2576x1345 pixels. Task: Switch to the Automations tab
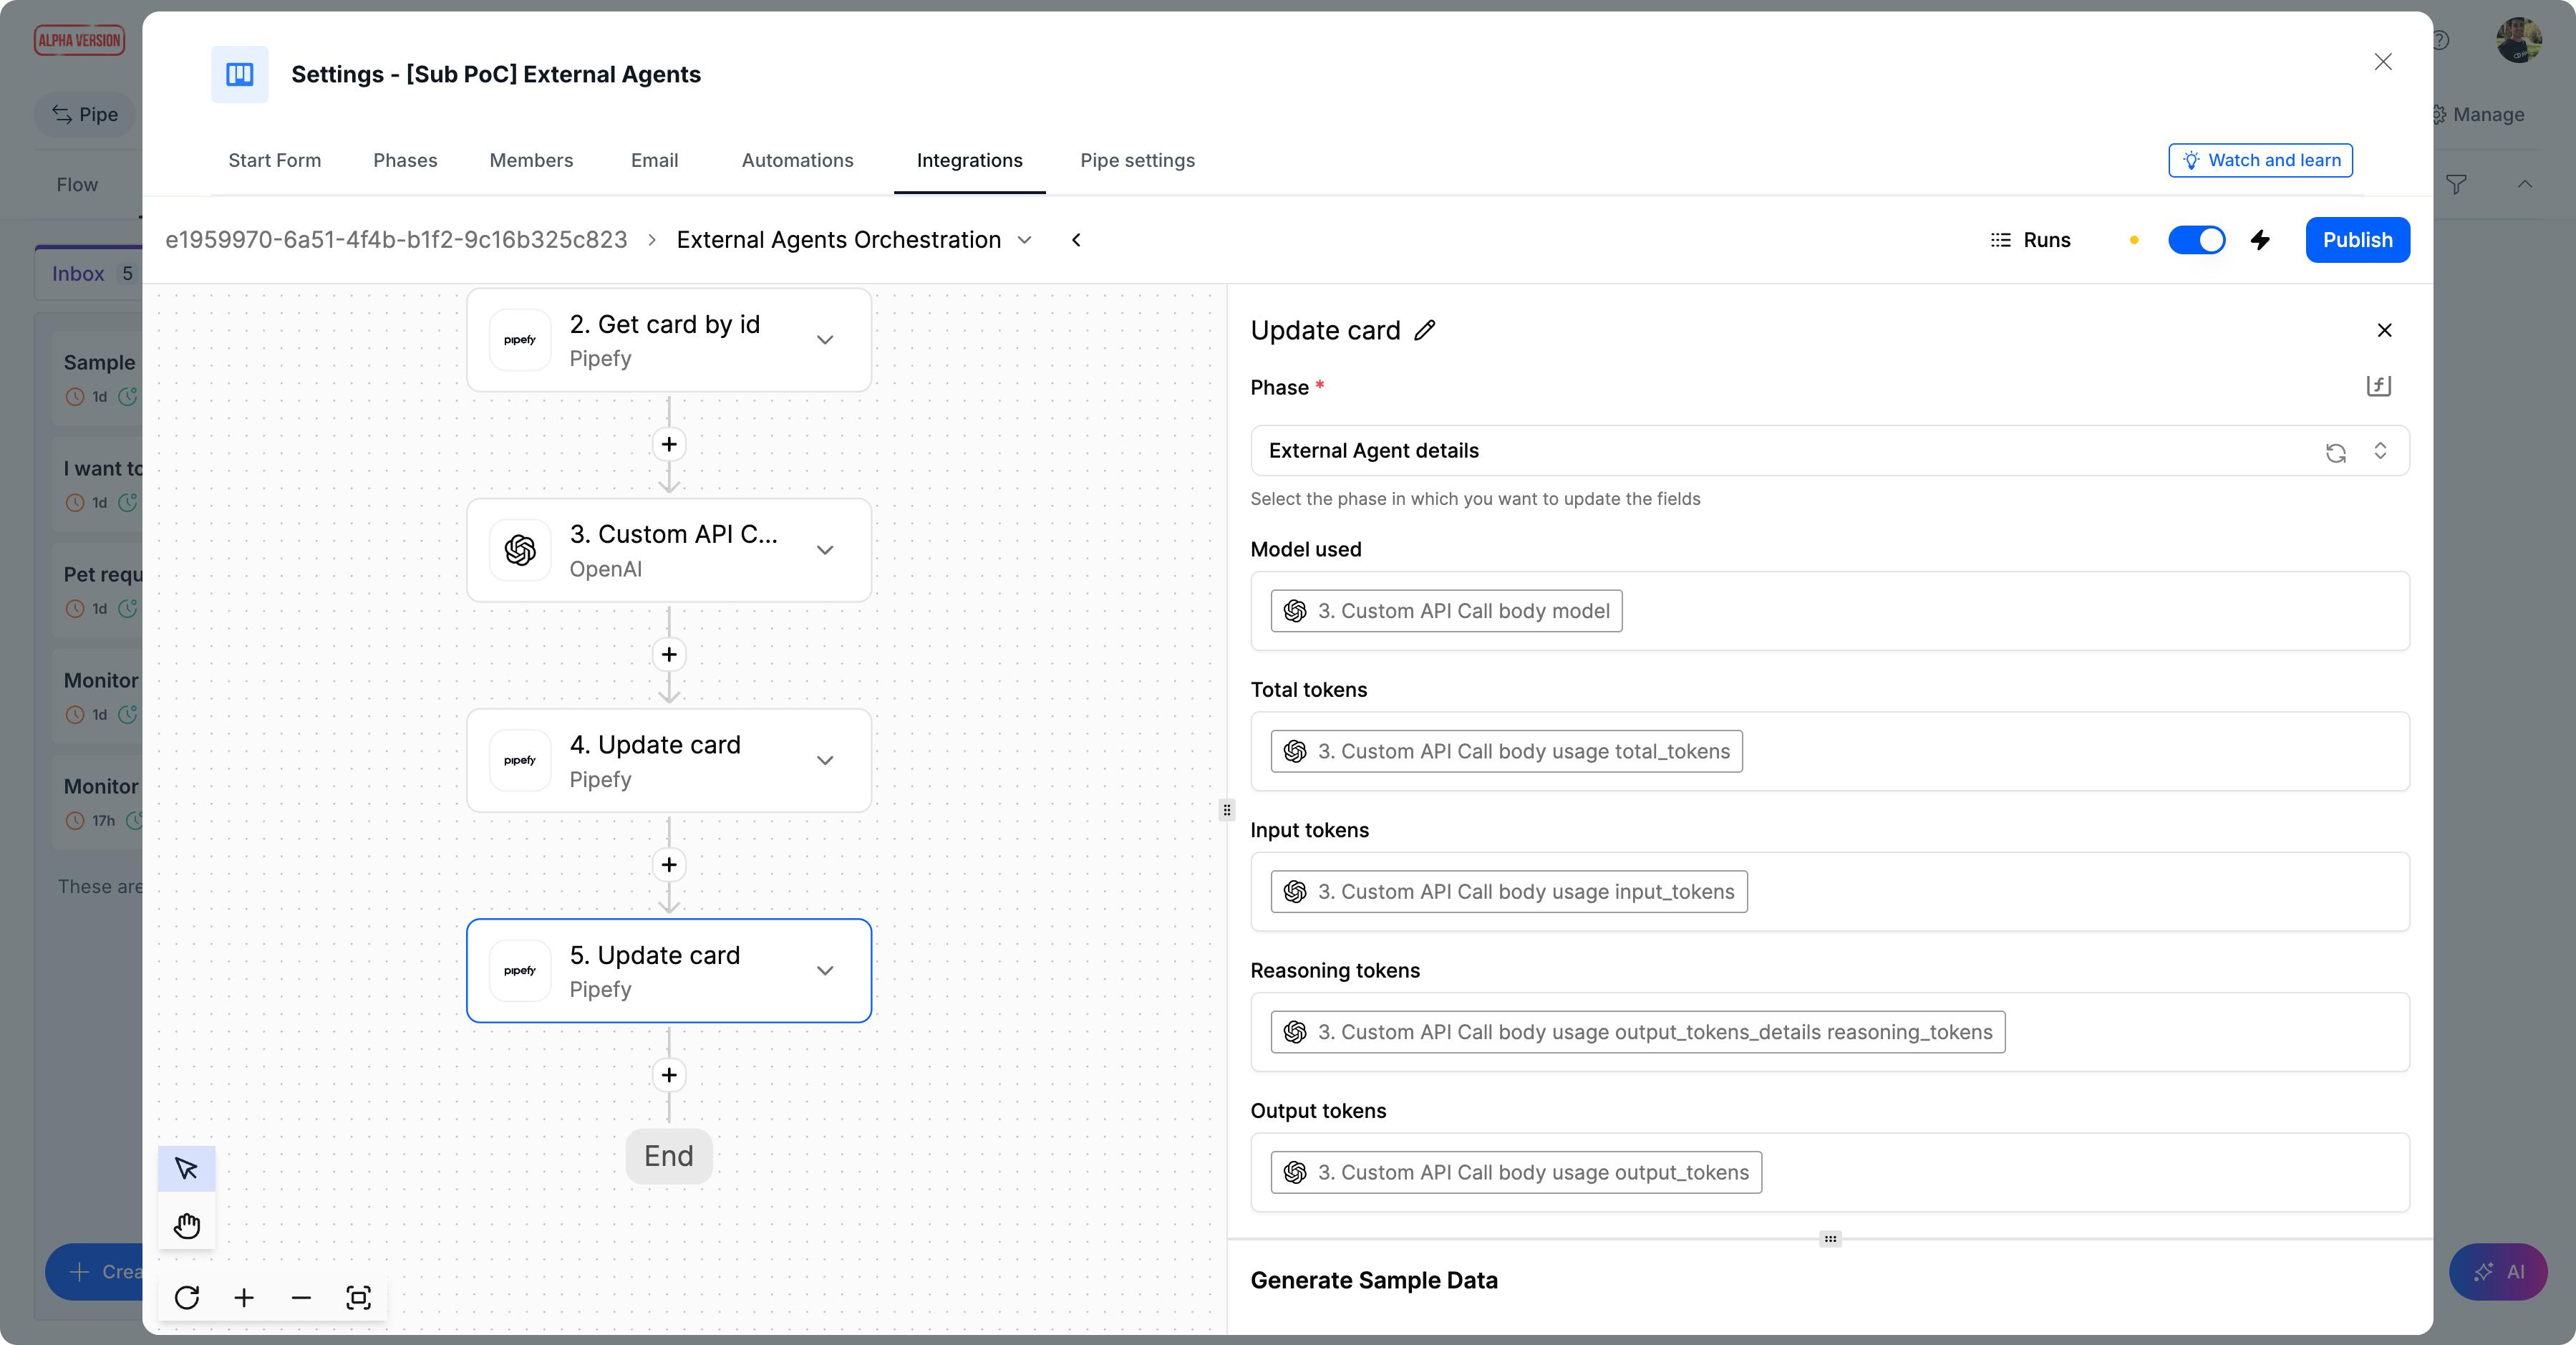click(797, 160)
